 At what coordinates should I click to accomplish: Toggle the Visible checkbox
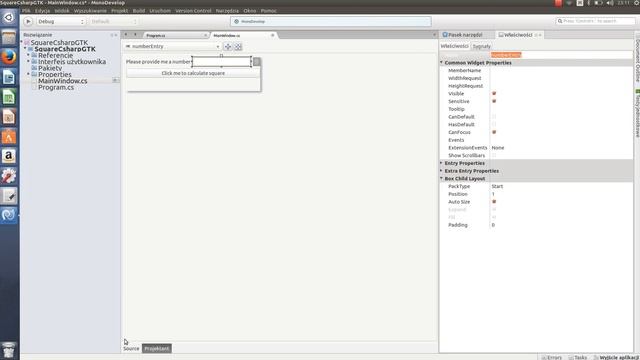[x=494, y=93]
